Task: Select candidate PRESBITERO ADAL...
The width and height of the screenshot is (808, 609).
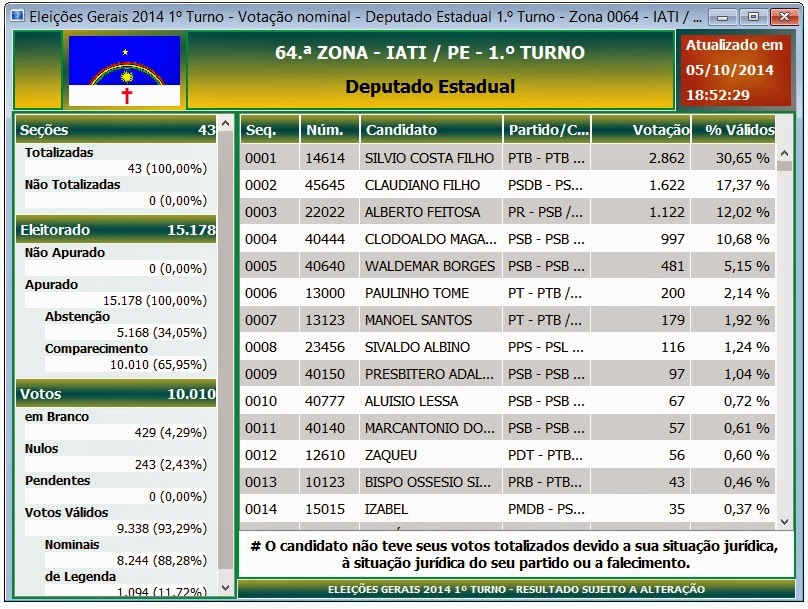Action: tap(508, 374)
